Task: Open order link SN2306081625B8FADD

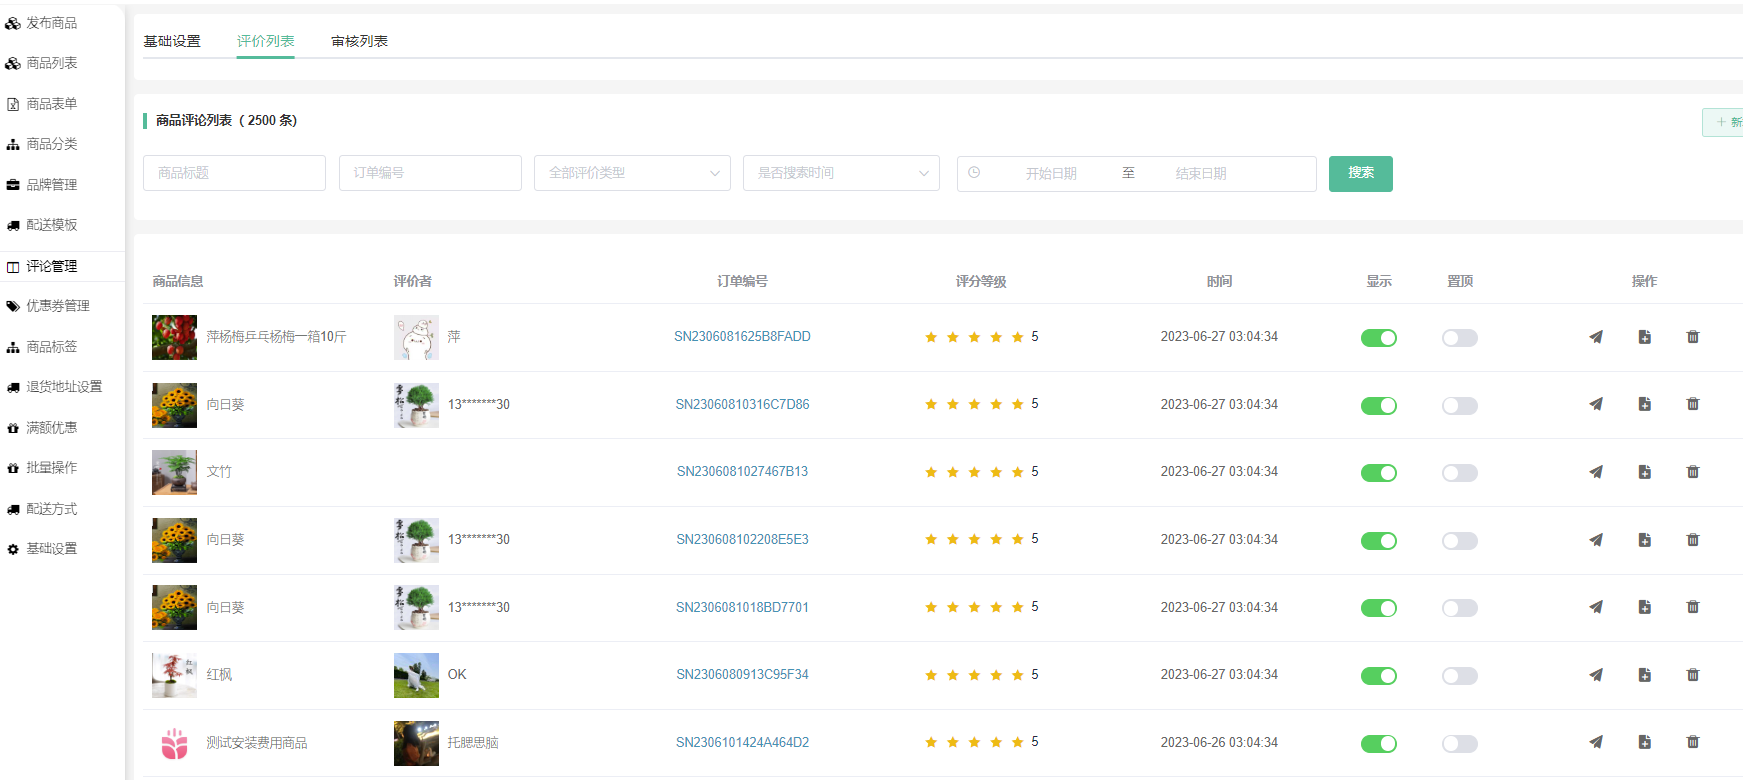Action: click(742, 337)
